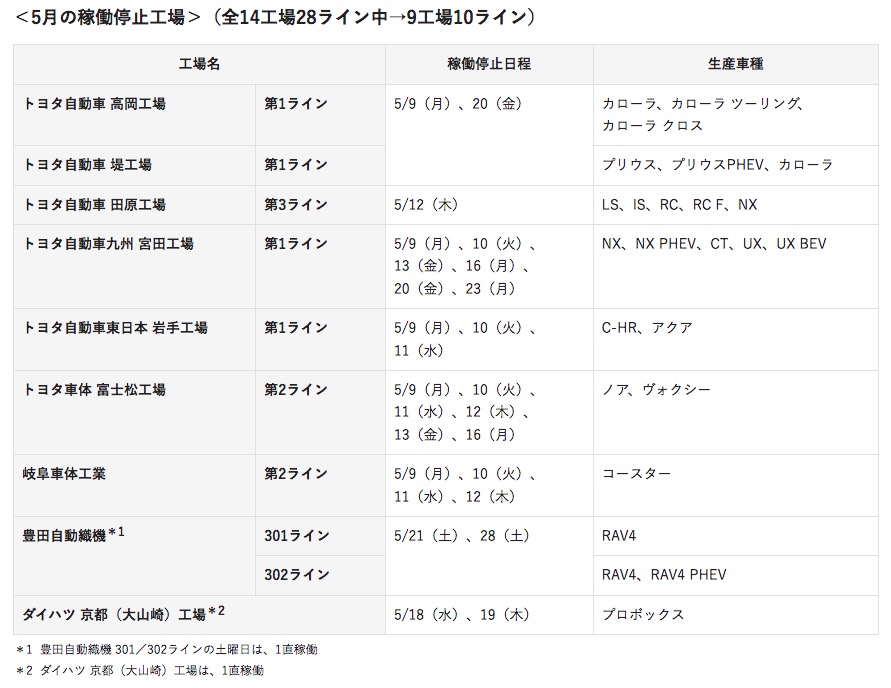Click the 生産車種 column header
The image size is (891, 688).
click(x=736, y=64)
